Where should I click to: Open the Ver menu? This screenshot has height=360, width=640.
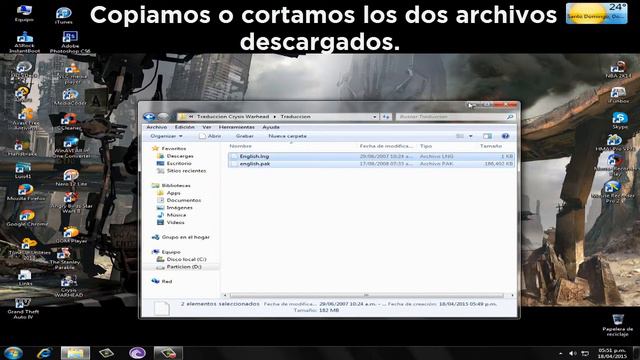(x=207, y=127)
